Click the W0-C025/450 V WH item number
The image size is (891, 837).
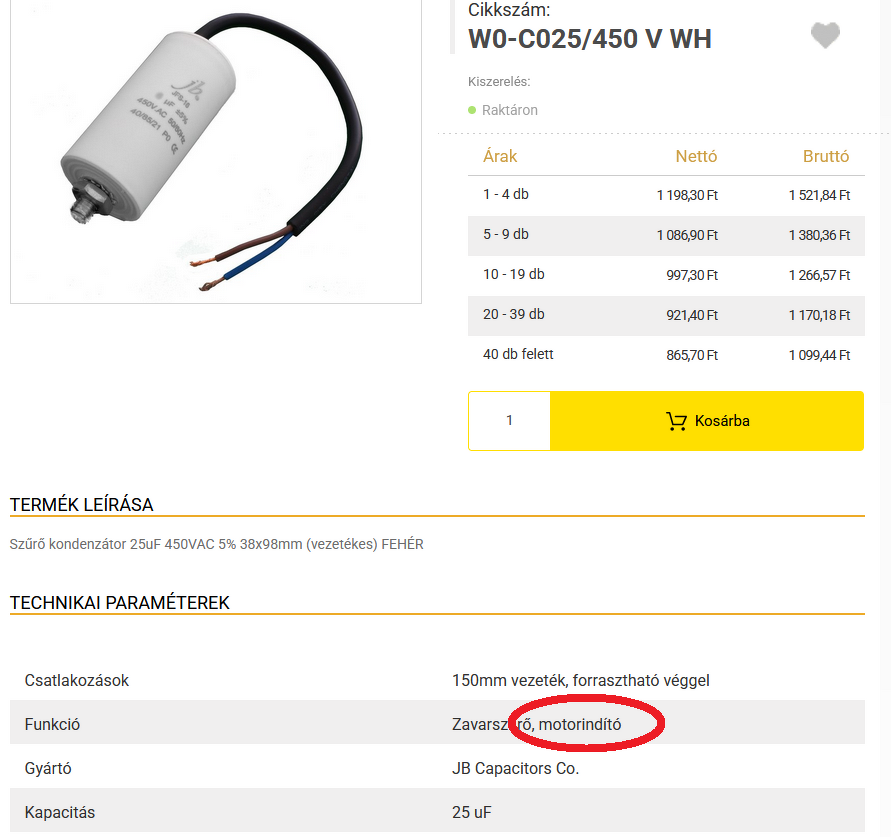[590, 39]
